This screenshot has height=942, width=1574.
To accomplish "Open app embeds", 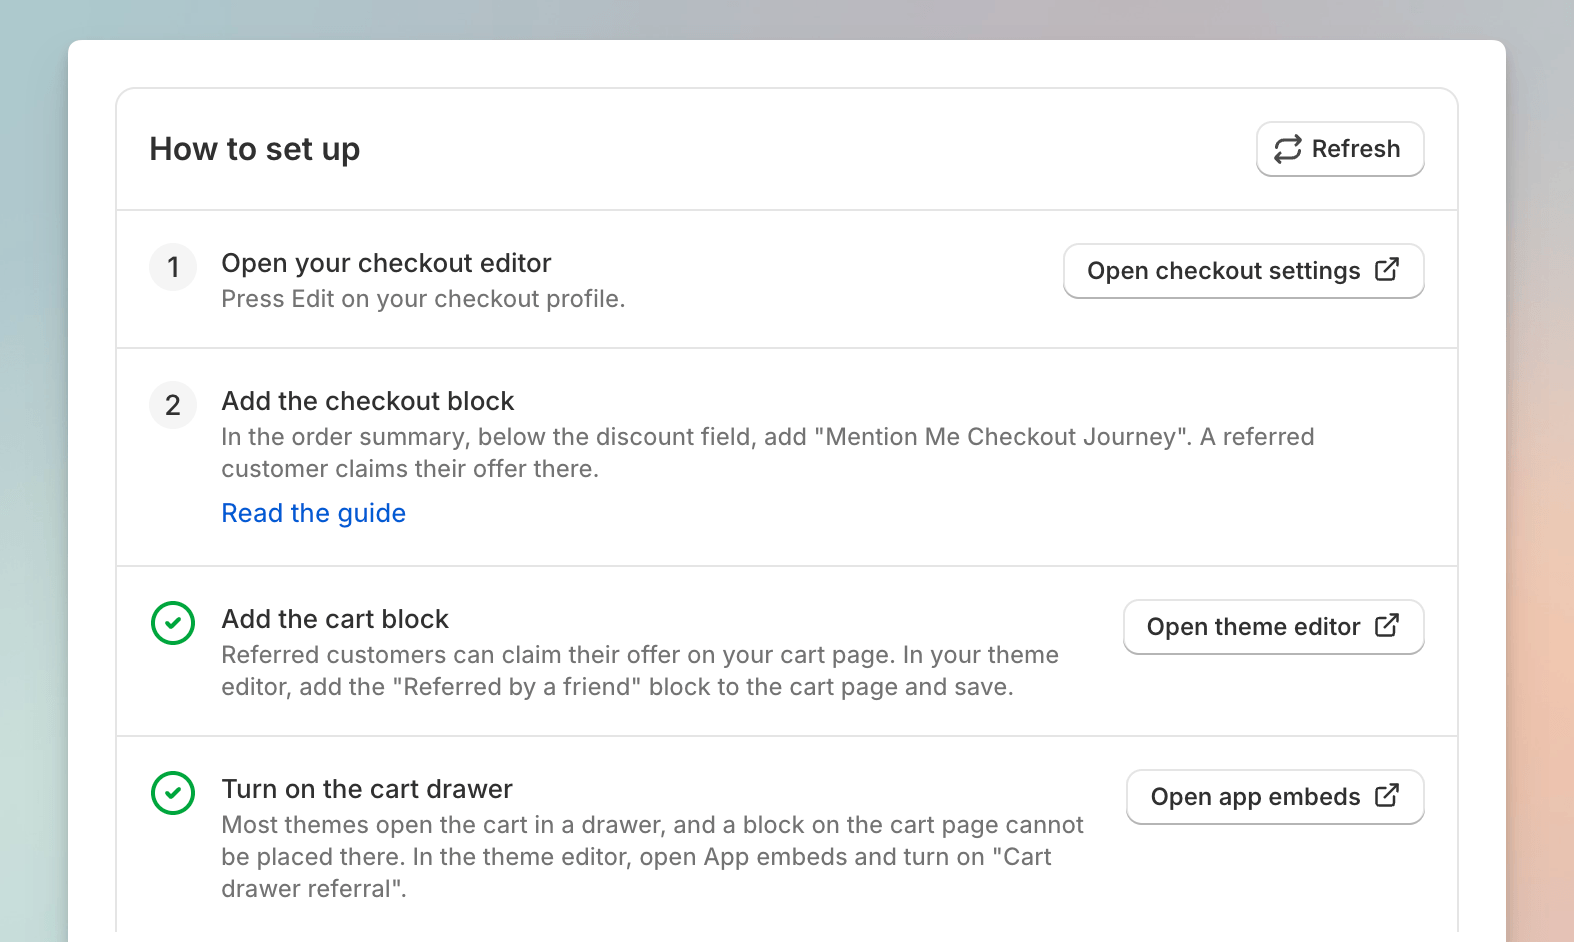I will (1275, 797).
